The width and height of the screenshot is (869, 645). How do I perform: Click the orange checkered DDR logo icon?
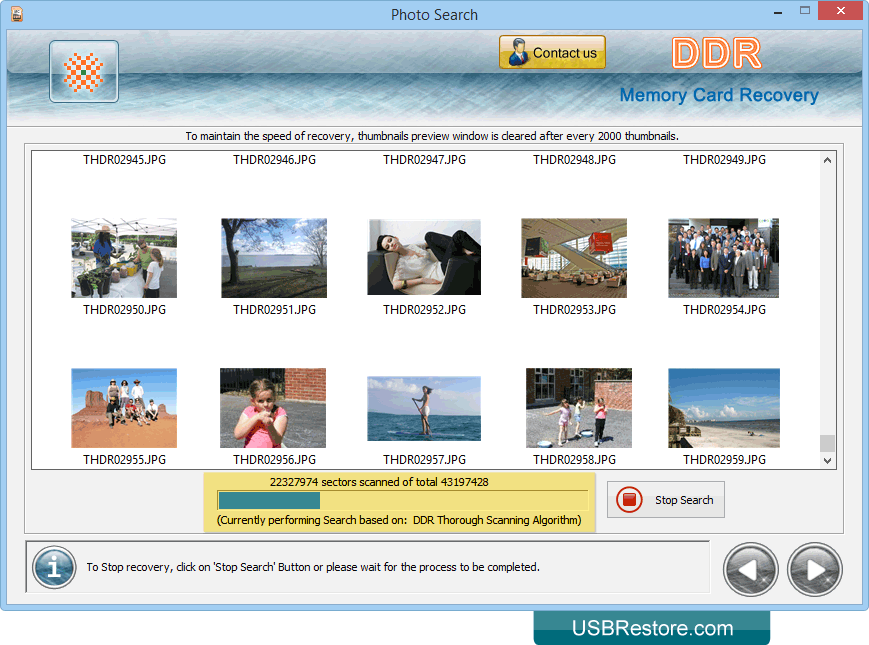pos(84,71)
